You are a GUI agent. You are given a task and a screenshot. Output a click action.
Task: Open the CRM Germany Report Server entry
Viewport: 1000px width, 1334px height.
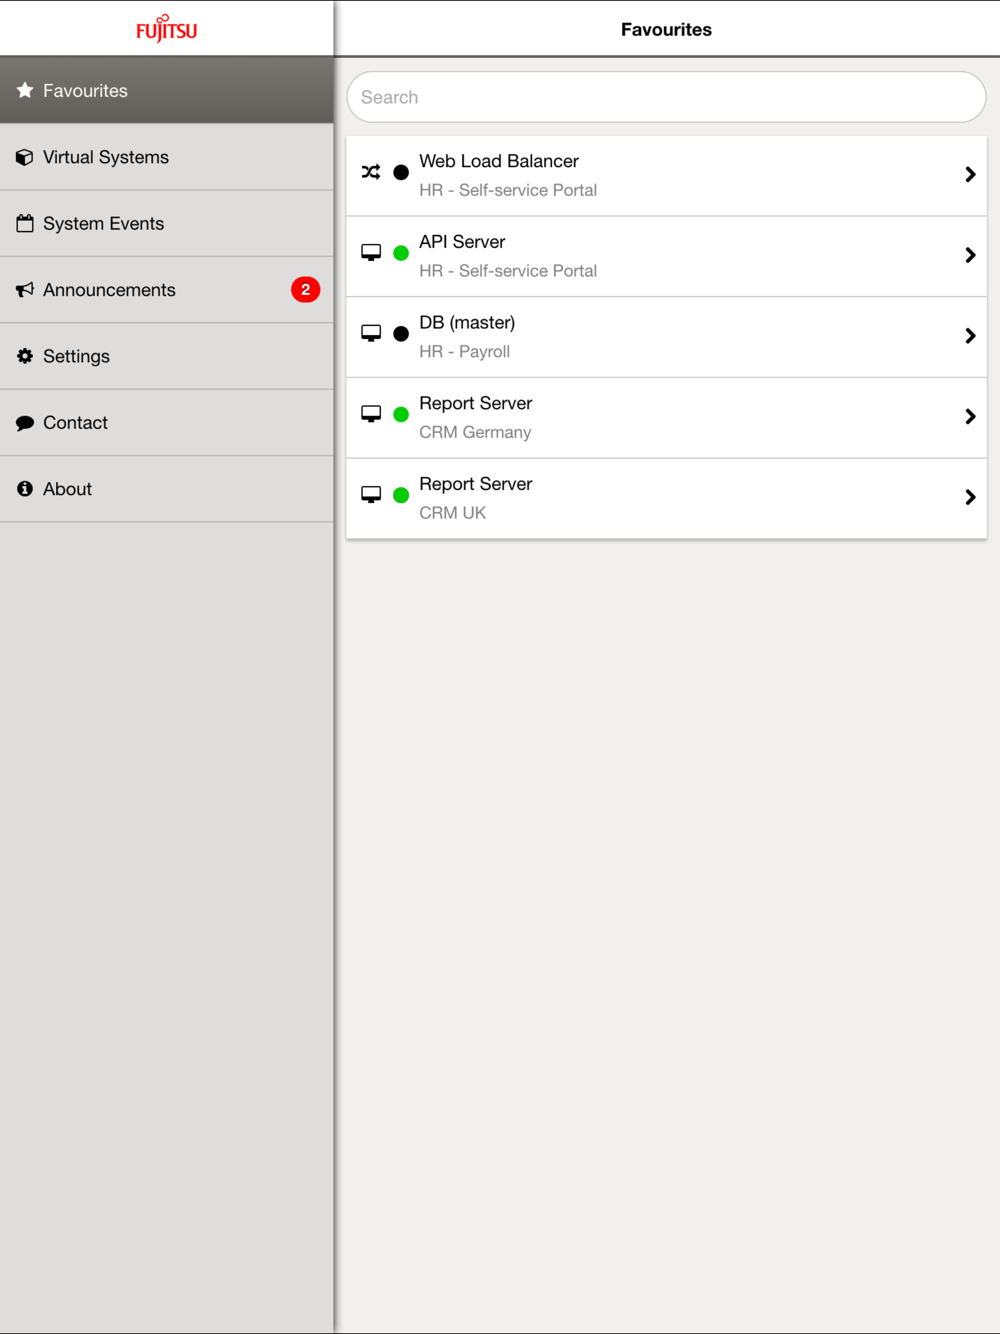666,417
